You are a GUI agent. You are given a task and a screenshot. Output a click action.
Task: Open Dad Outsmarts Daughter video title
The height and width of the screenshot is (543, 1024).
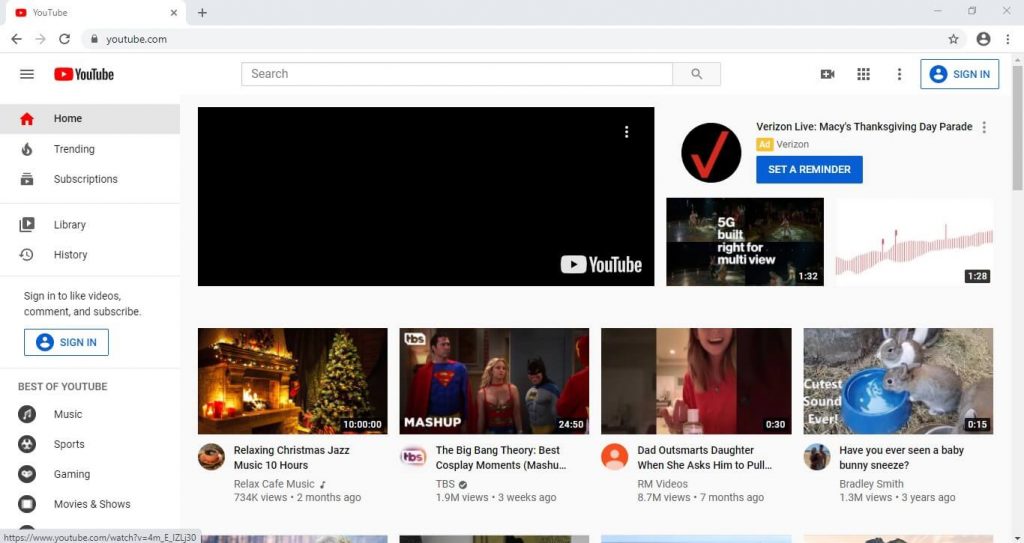(704, 457)
